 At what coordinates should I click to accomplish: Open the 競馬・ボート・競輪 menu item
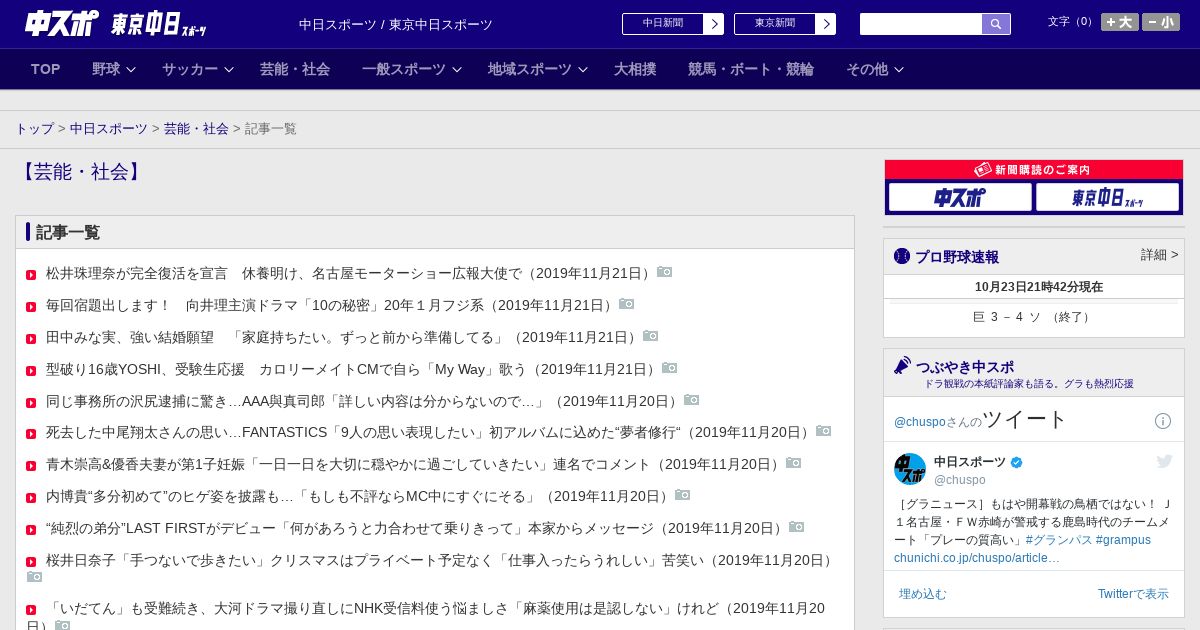pos(751,69)
